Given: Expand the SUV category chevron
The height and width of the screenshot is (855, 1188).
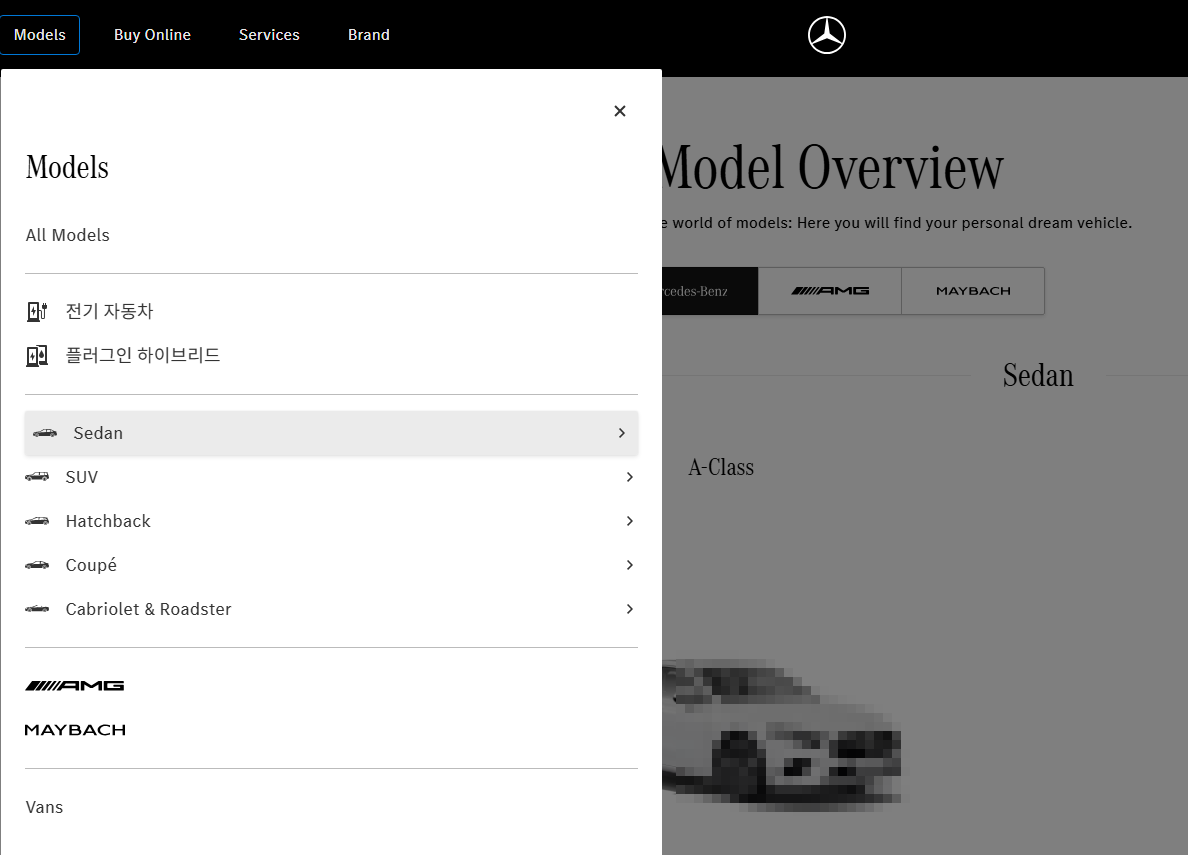Looking at the screenshot, I should point(630,477).
